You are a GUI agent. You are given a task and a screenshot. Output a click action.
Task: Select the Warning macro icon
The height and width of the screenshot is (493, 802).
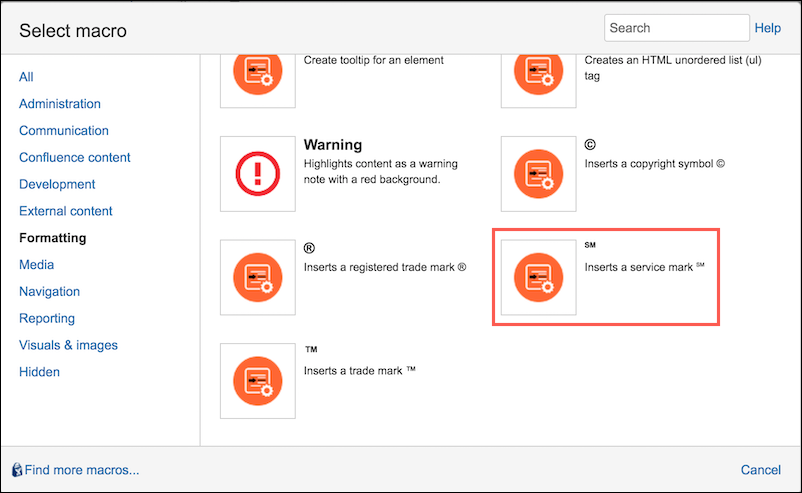point(258,174)
